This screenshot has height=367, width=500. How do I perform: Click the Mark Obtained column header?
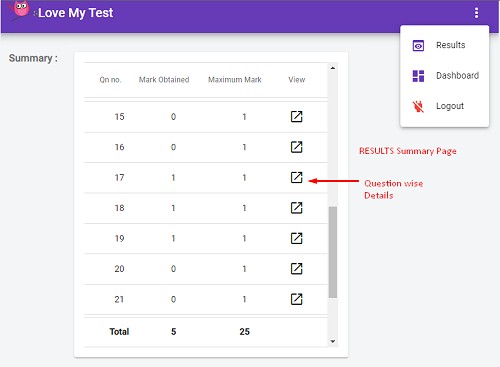pyautogui.click(x=164, y=80)
